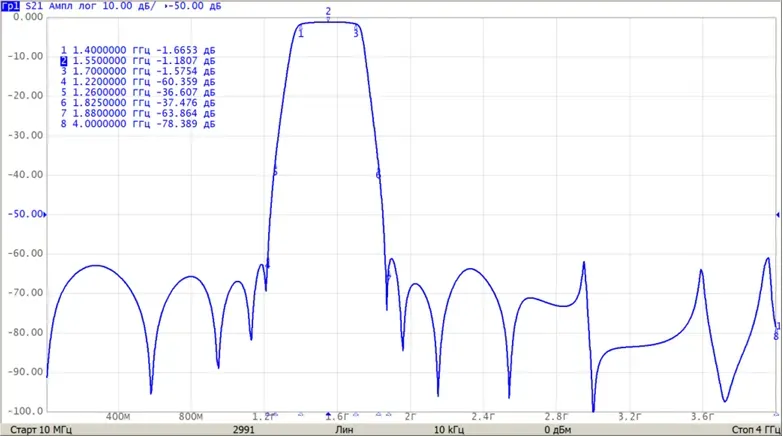Click the 0.000 Y-axis label

click(x=28, y=17)
